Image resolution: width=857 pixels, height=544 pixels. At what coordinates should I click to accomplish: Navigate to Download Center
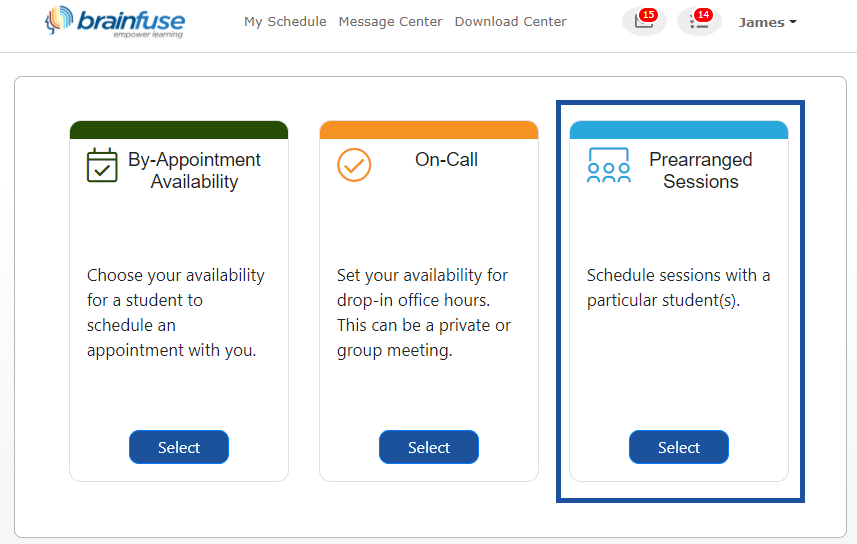coord(510,22)
